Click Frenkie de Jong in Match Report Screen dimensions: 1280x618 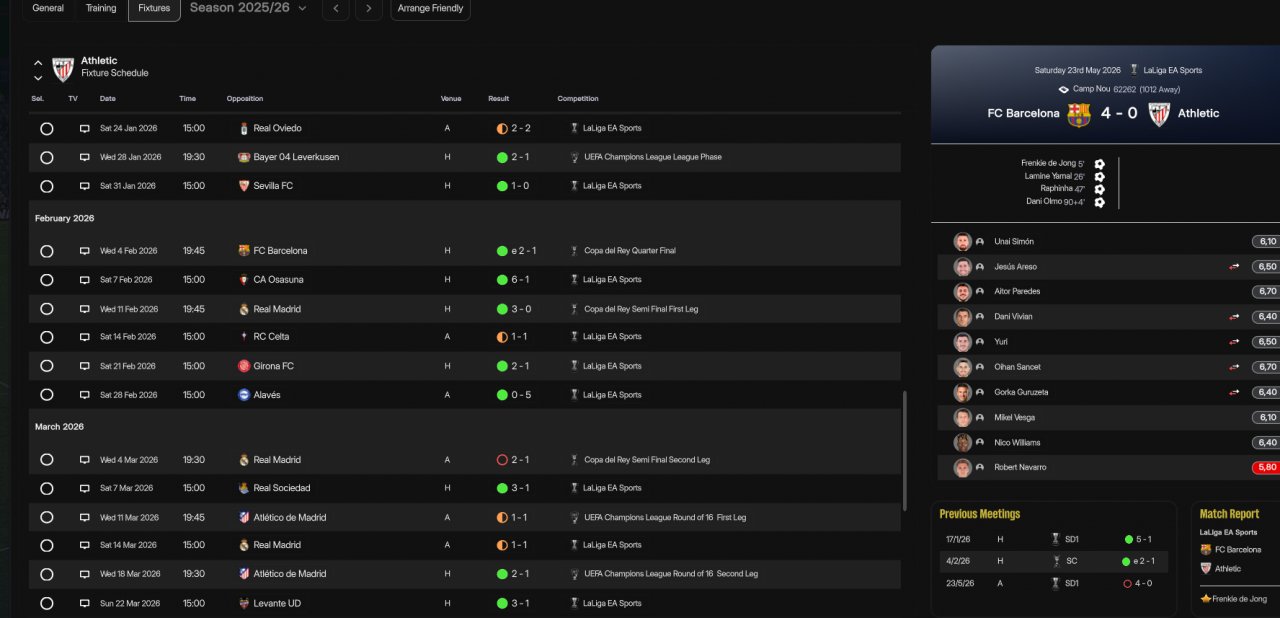[x=1239, y=599]
